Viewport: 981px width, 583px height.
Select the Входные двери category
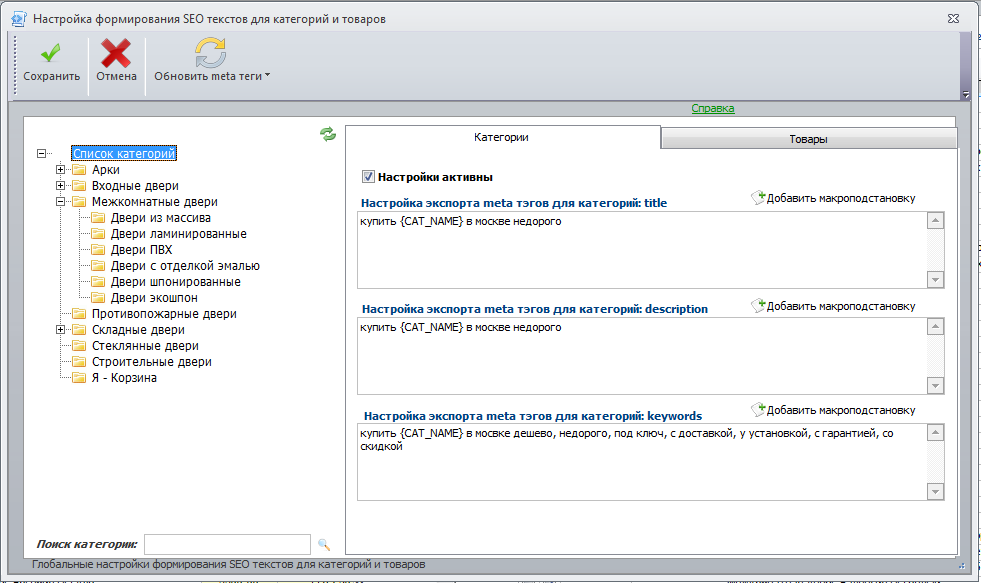click(x=135, y=186)
